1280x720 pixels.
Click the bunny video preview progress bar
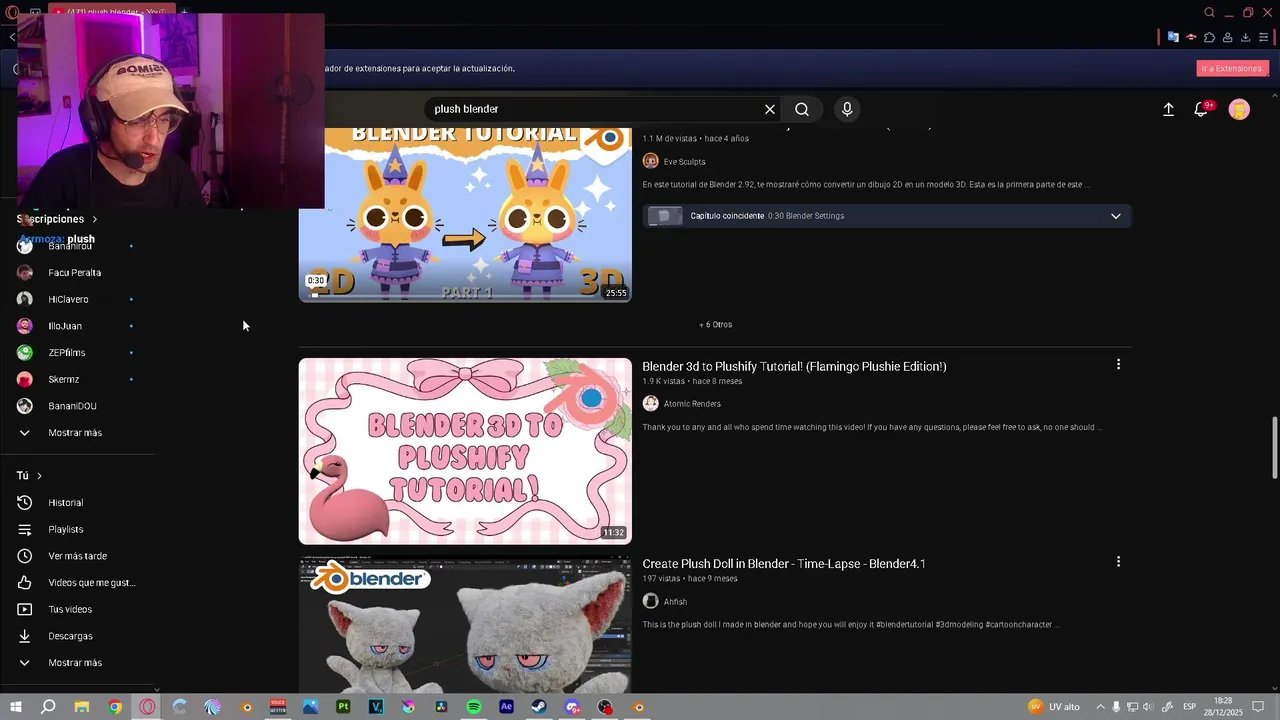pyautogui.click(x=465, y=295)
